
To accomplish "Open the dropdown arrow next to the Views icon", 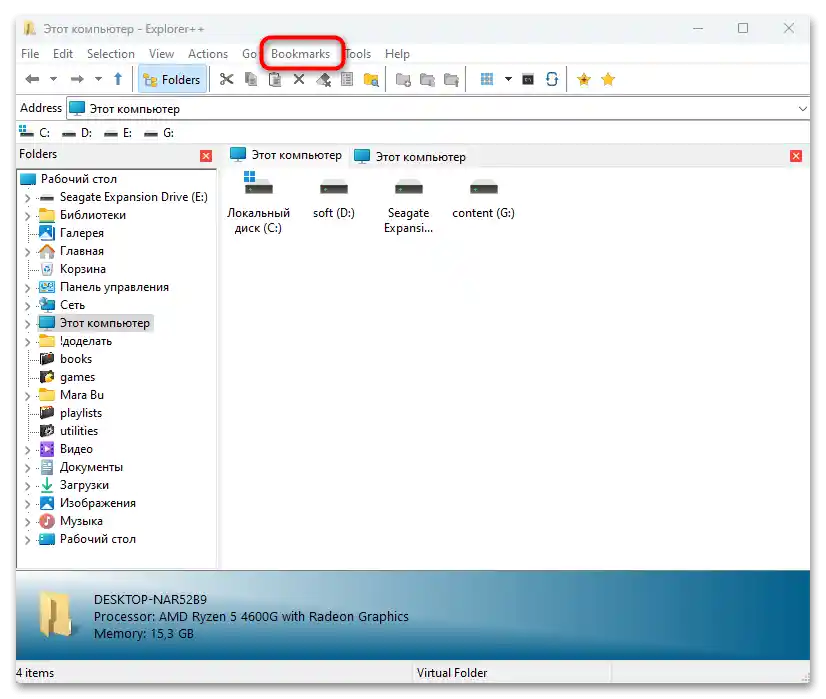I will coord(507,79).
